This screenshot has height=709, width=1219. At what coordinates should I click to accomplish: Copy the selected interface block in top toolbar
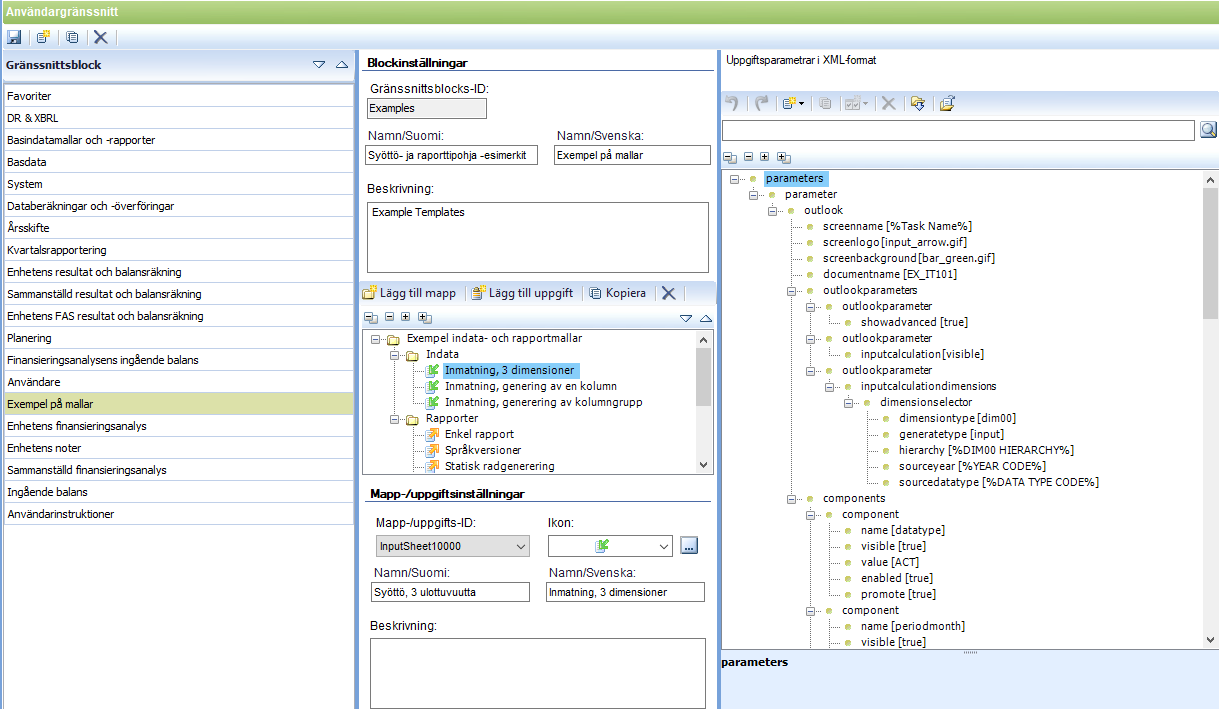click(72, 37)
